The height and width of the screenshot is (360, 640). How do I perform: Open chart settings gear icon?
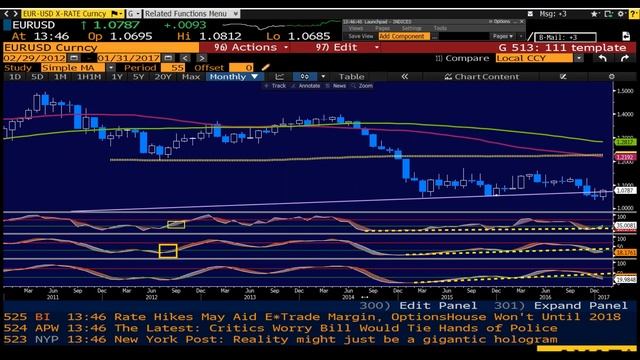pos(611,77)
